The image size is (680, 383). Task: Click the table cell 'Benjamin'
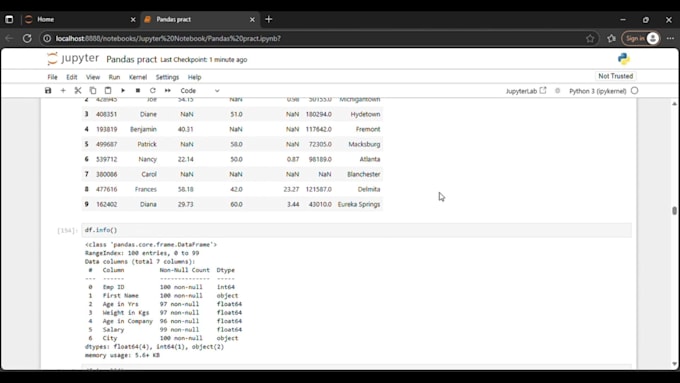pyautogui.click(x=143, y=129)
